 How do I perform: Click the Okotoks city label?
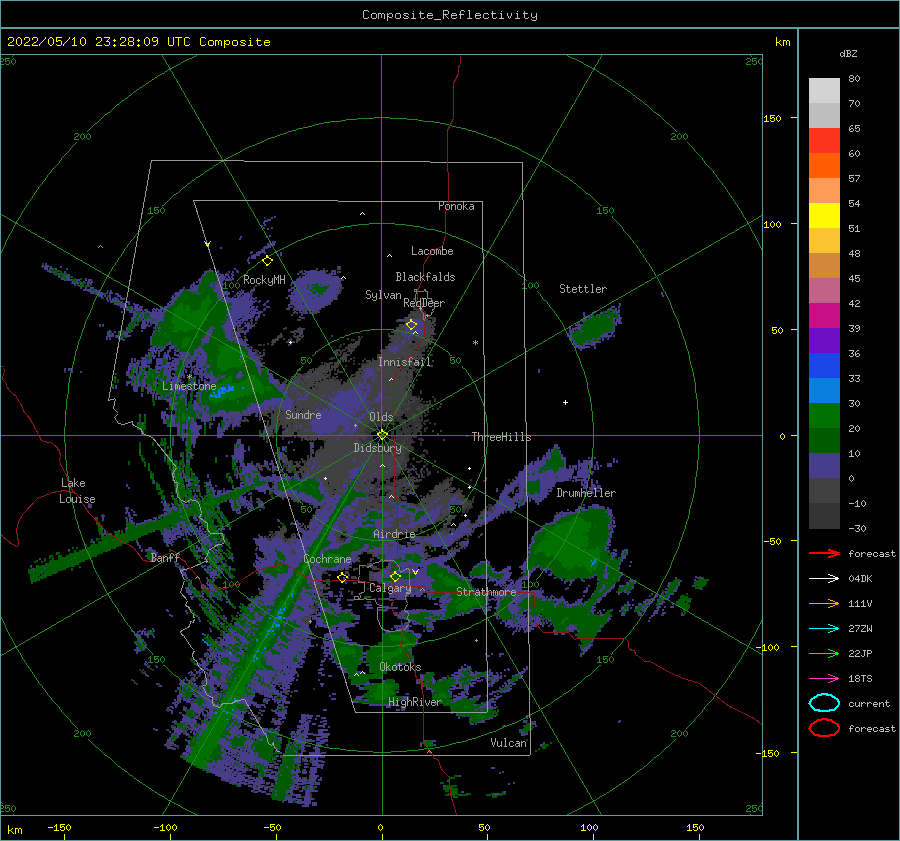(x=400, y=667)
